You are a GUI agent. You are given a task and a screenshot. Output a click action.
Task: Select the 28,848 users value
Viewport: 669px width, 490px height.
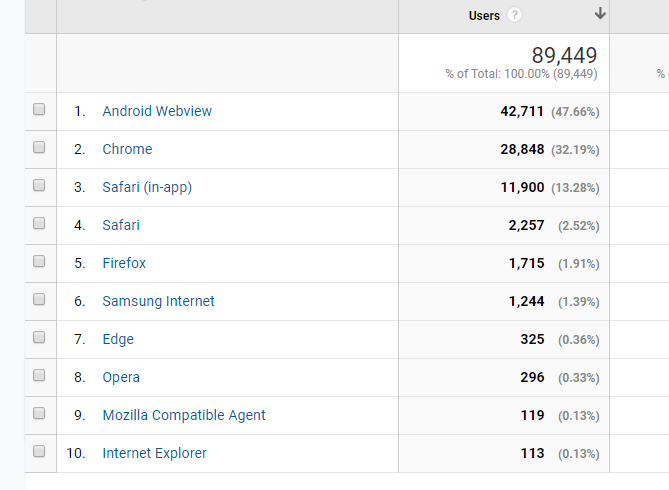point(522,149)
